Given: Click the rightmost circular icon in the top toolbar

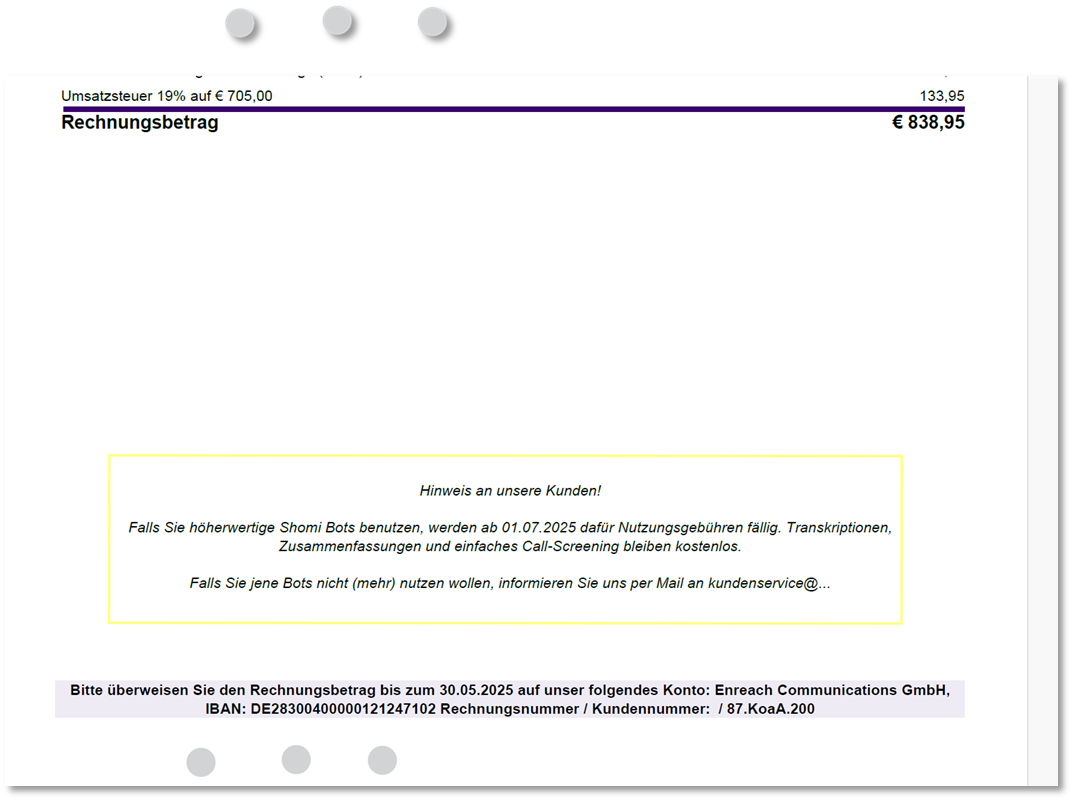Looking at the screenshot, I should click(430, 20).
